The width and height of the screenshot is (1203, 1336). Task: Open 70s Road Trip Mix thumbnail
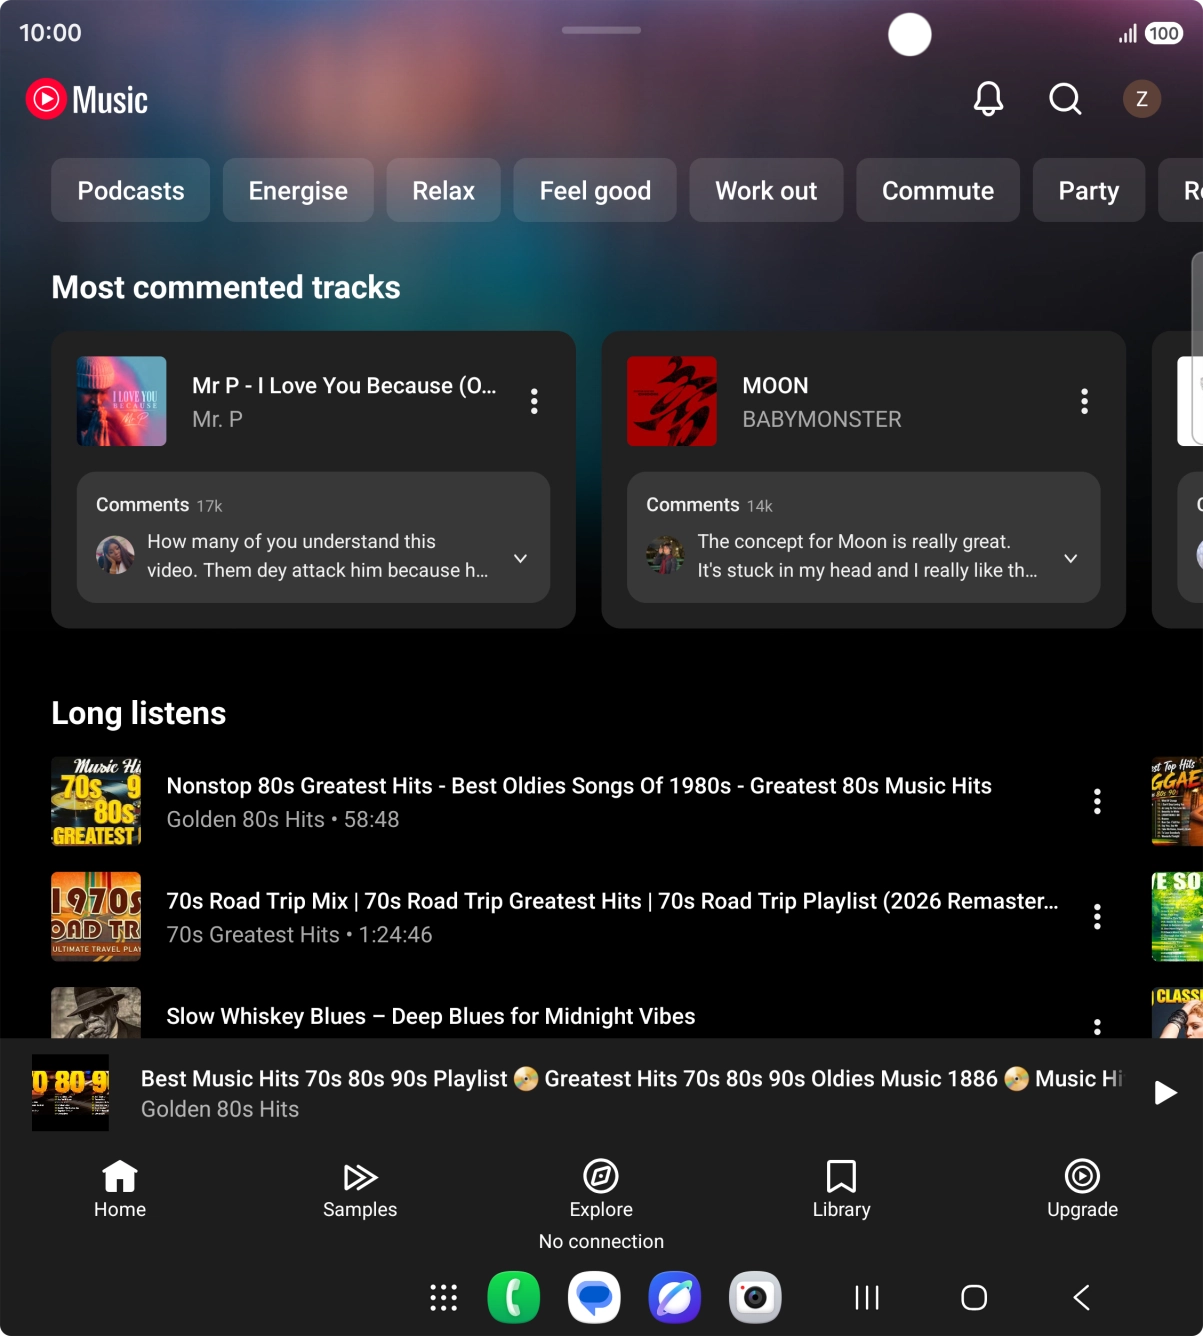click(96, 916)
